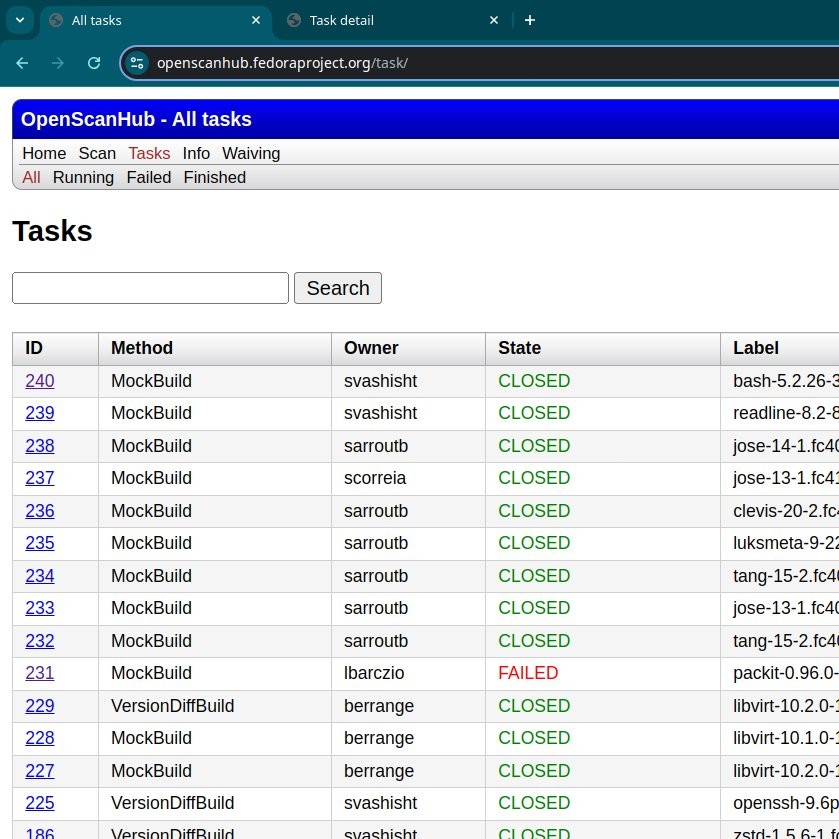
Task: Select CLOSED state in row 239
Action: (534, 413)
